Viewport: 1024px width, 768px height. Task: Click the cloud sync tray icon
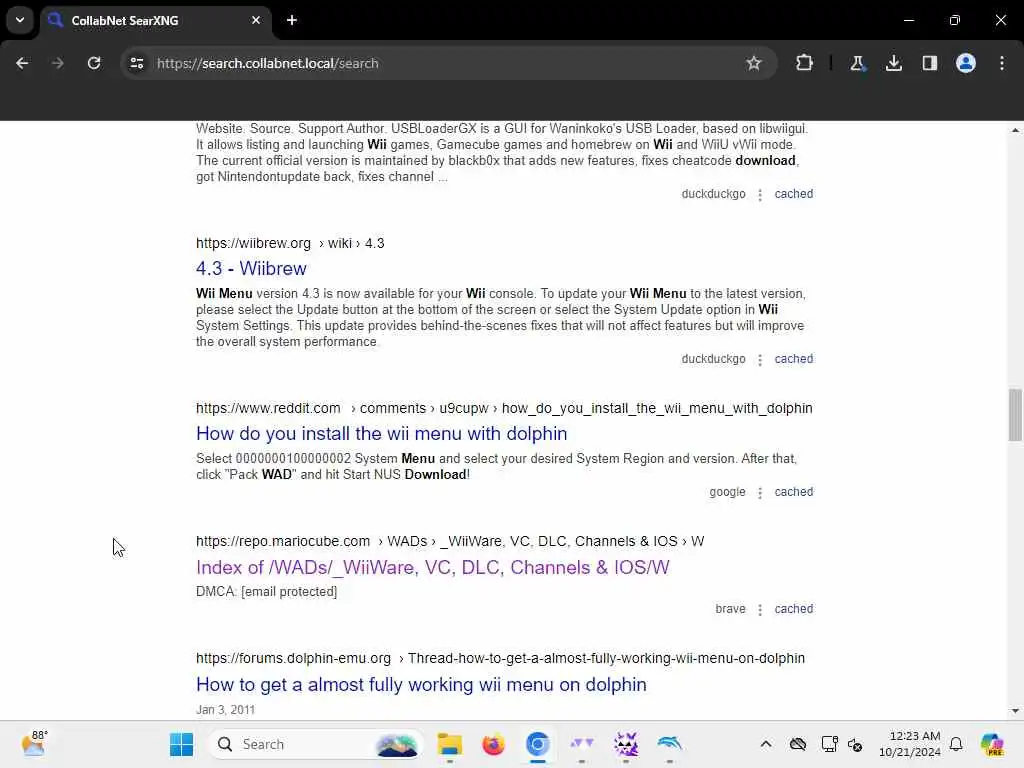click(798, 744)
